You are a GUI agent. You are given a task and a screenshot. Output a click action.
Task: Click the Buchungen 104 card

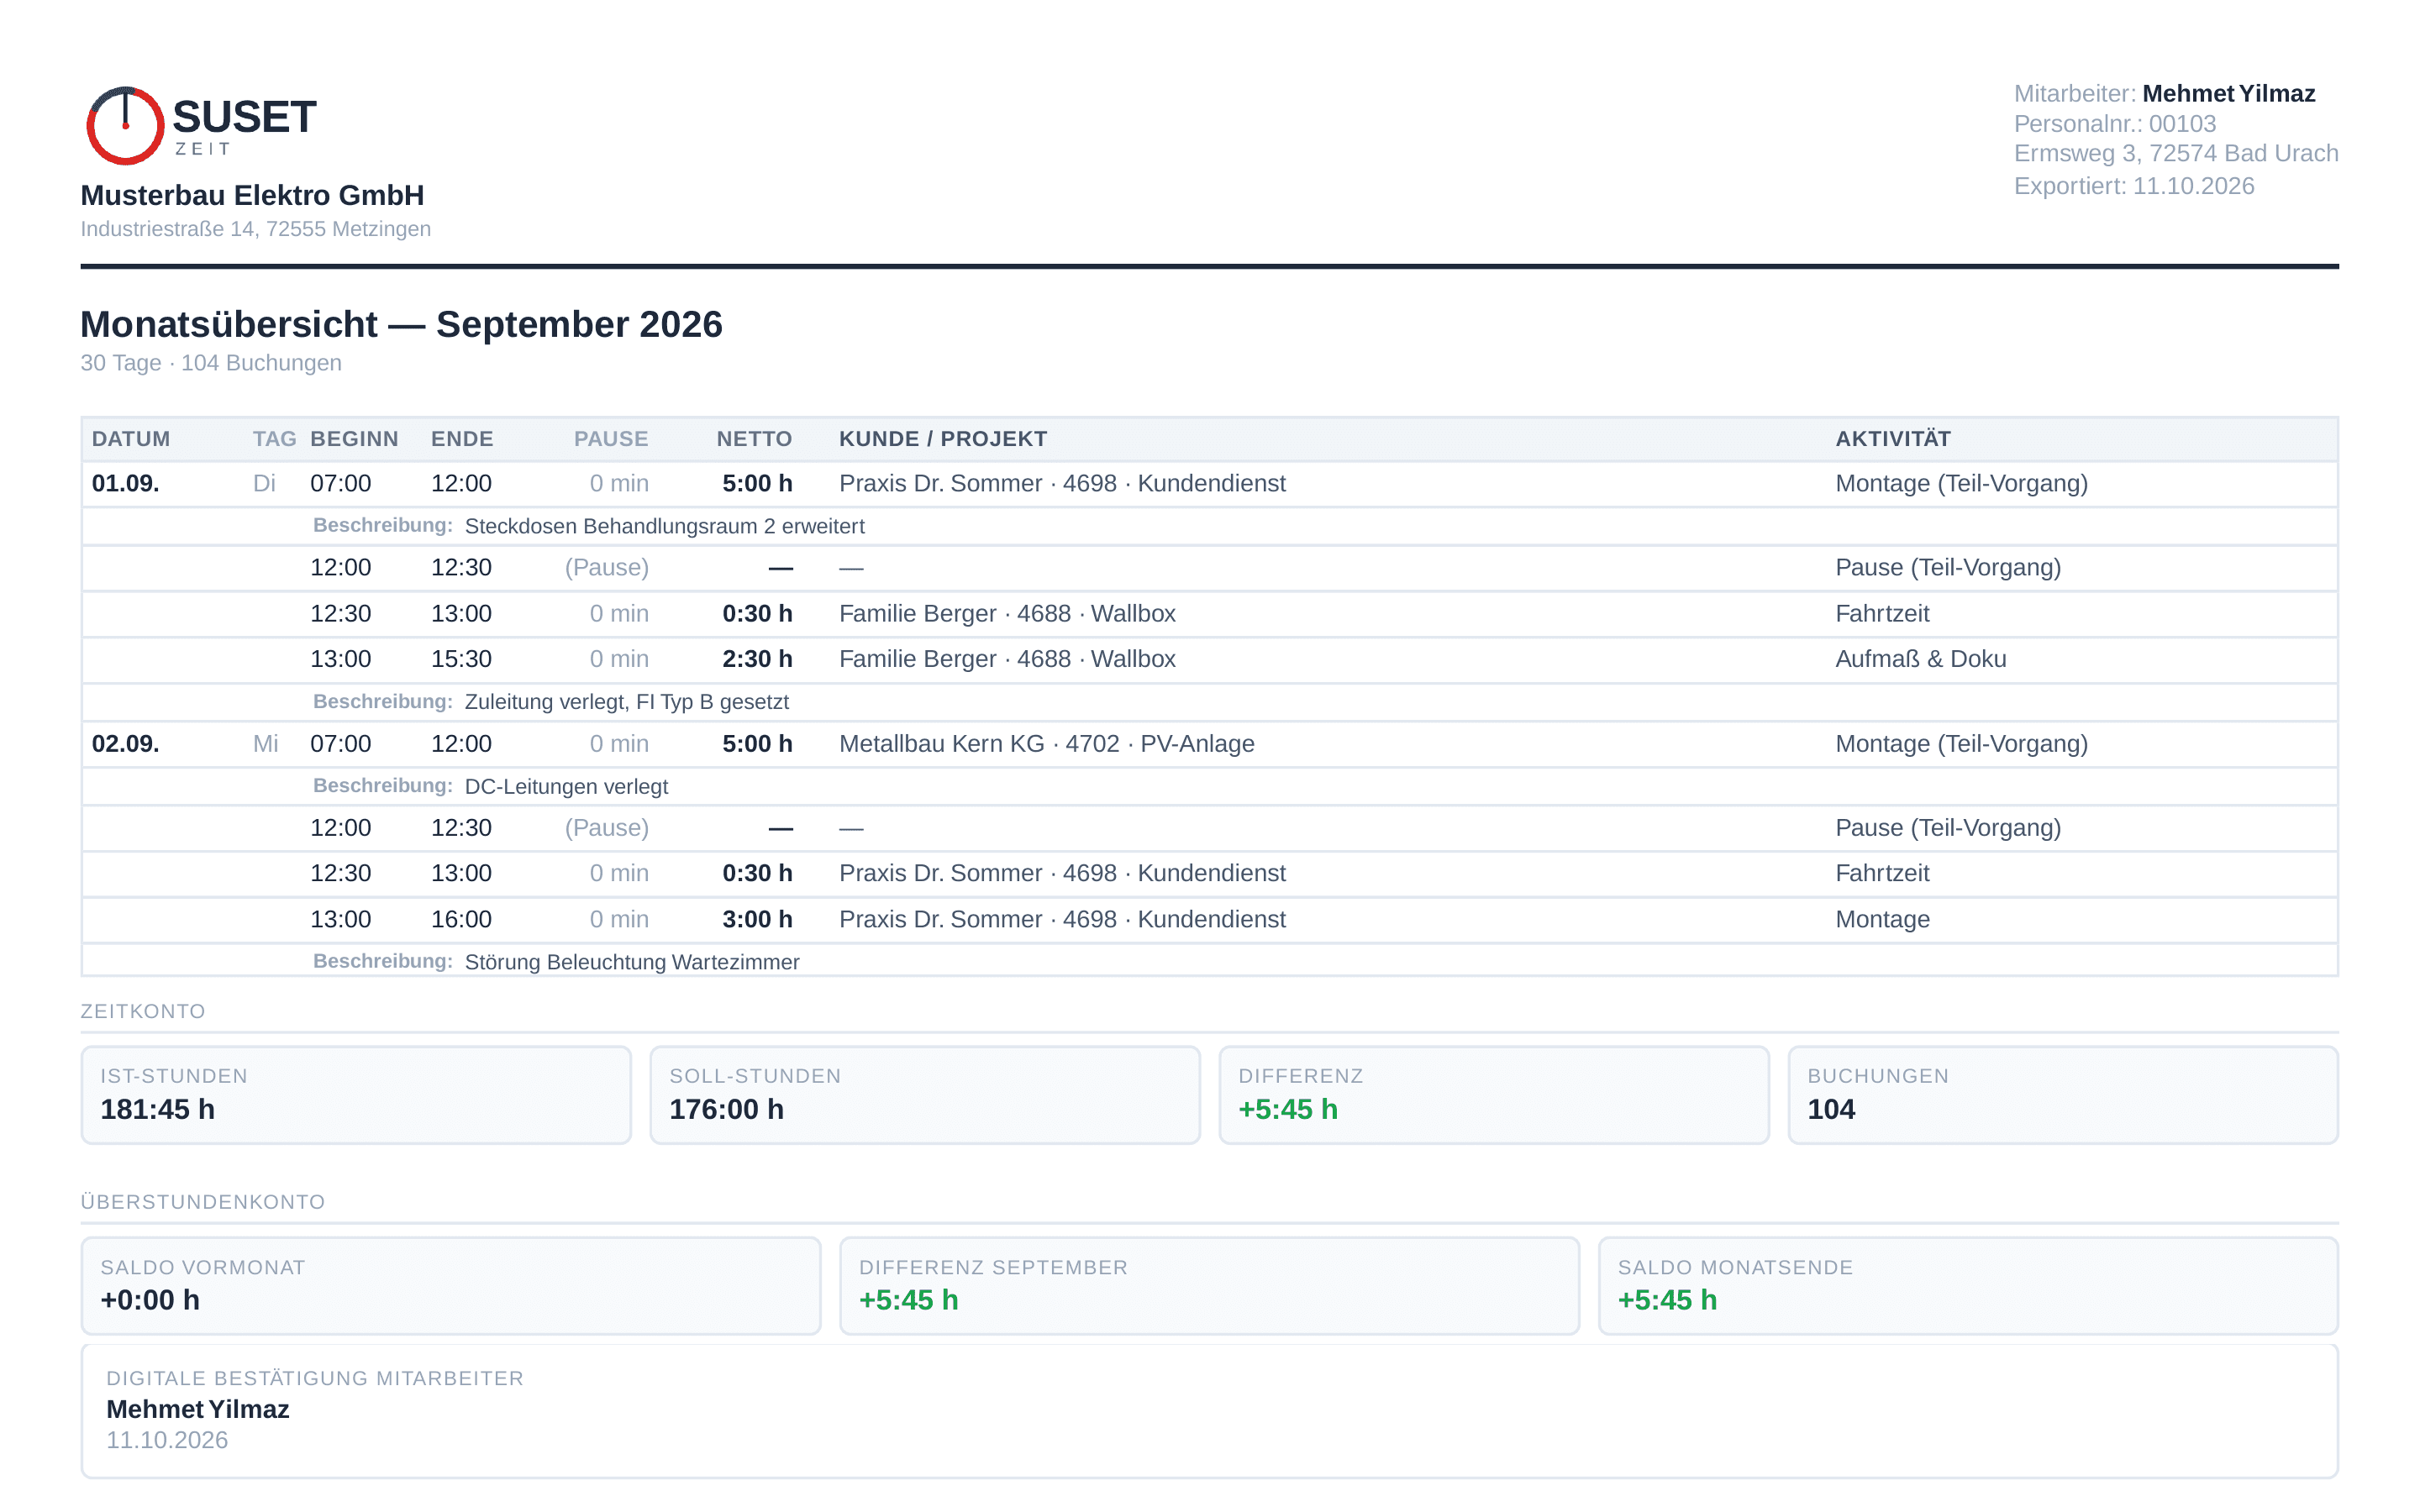(2063, 1095)
